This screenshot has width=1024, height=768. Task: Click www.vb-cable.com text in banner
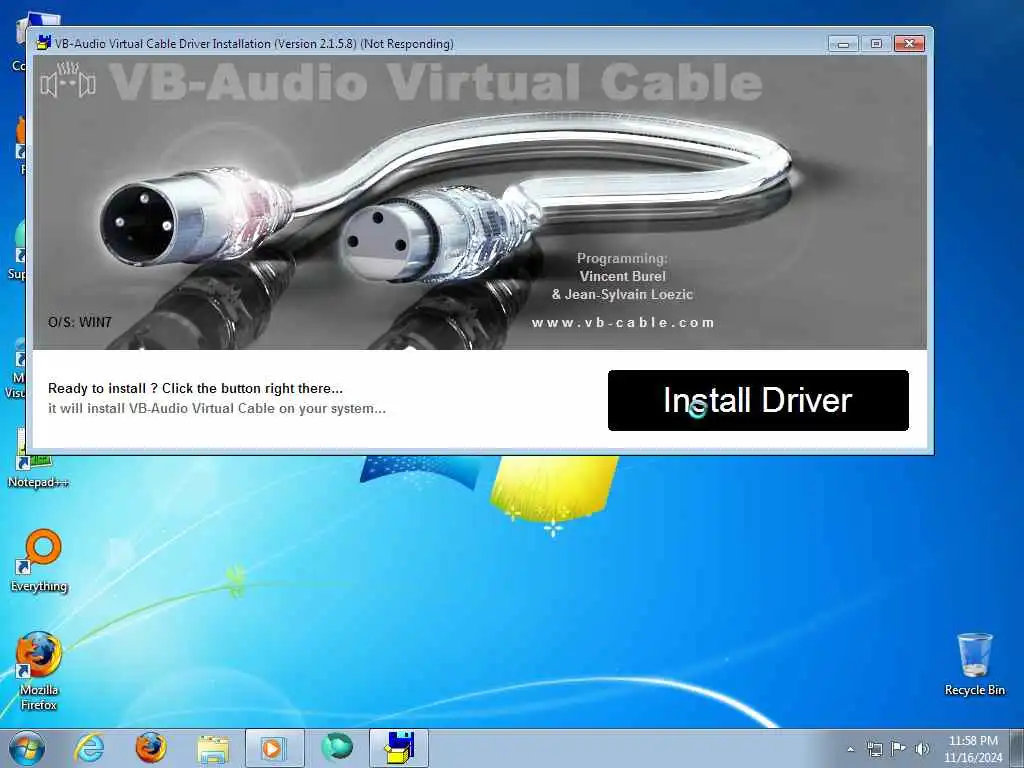(623, 322)
